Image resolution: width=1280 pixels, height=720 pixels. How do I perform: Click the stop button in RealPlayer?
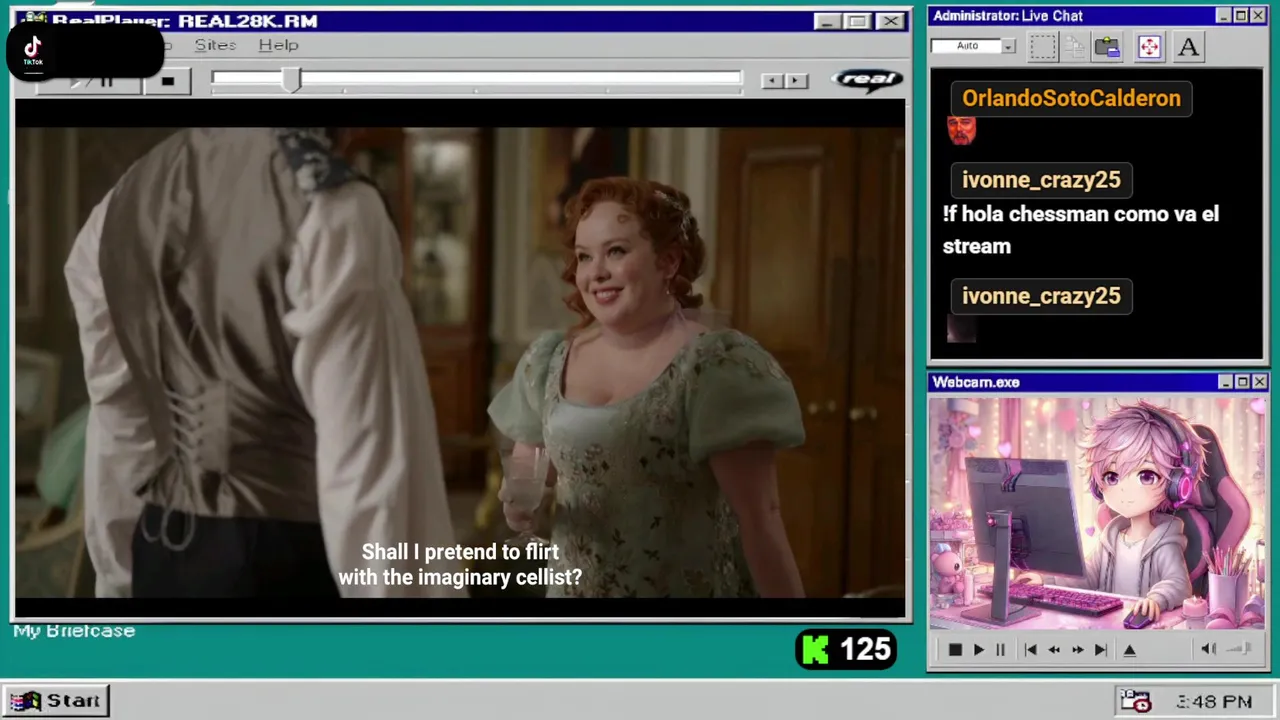(x=168, y=82)
